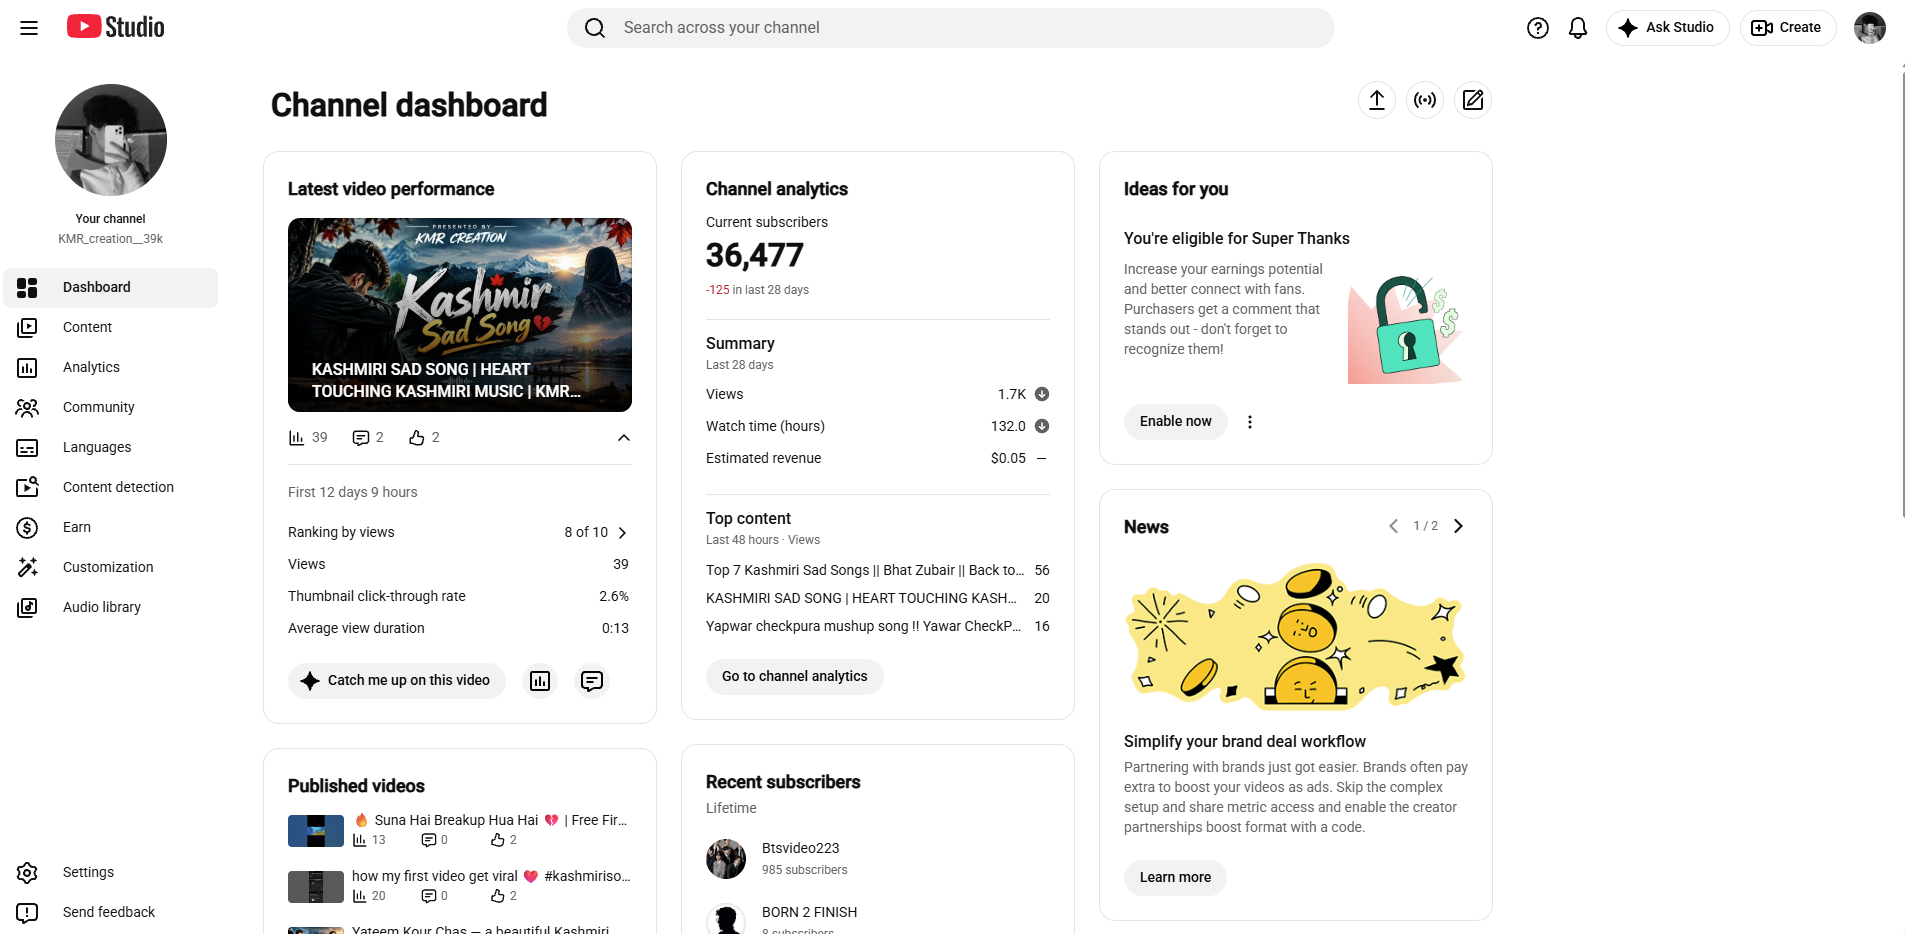Click Ask Studio button
Viewport: 1905px width, 934px height.
click(1667, 28)
